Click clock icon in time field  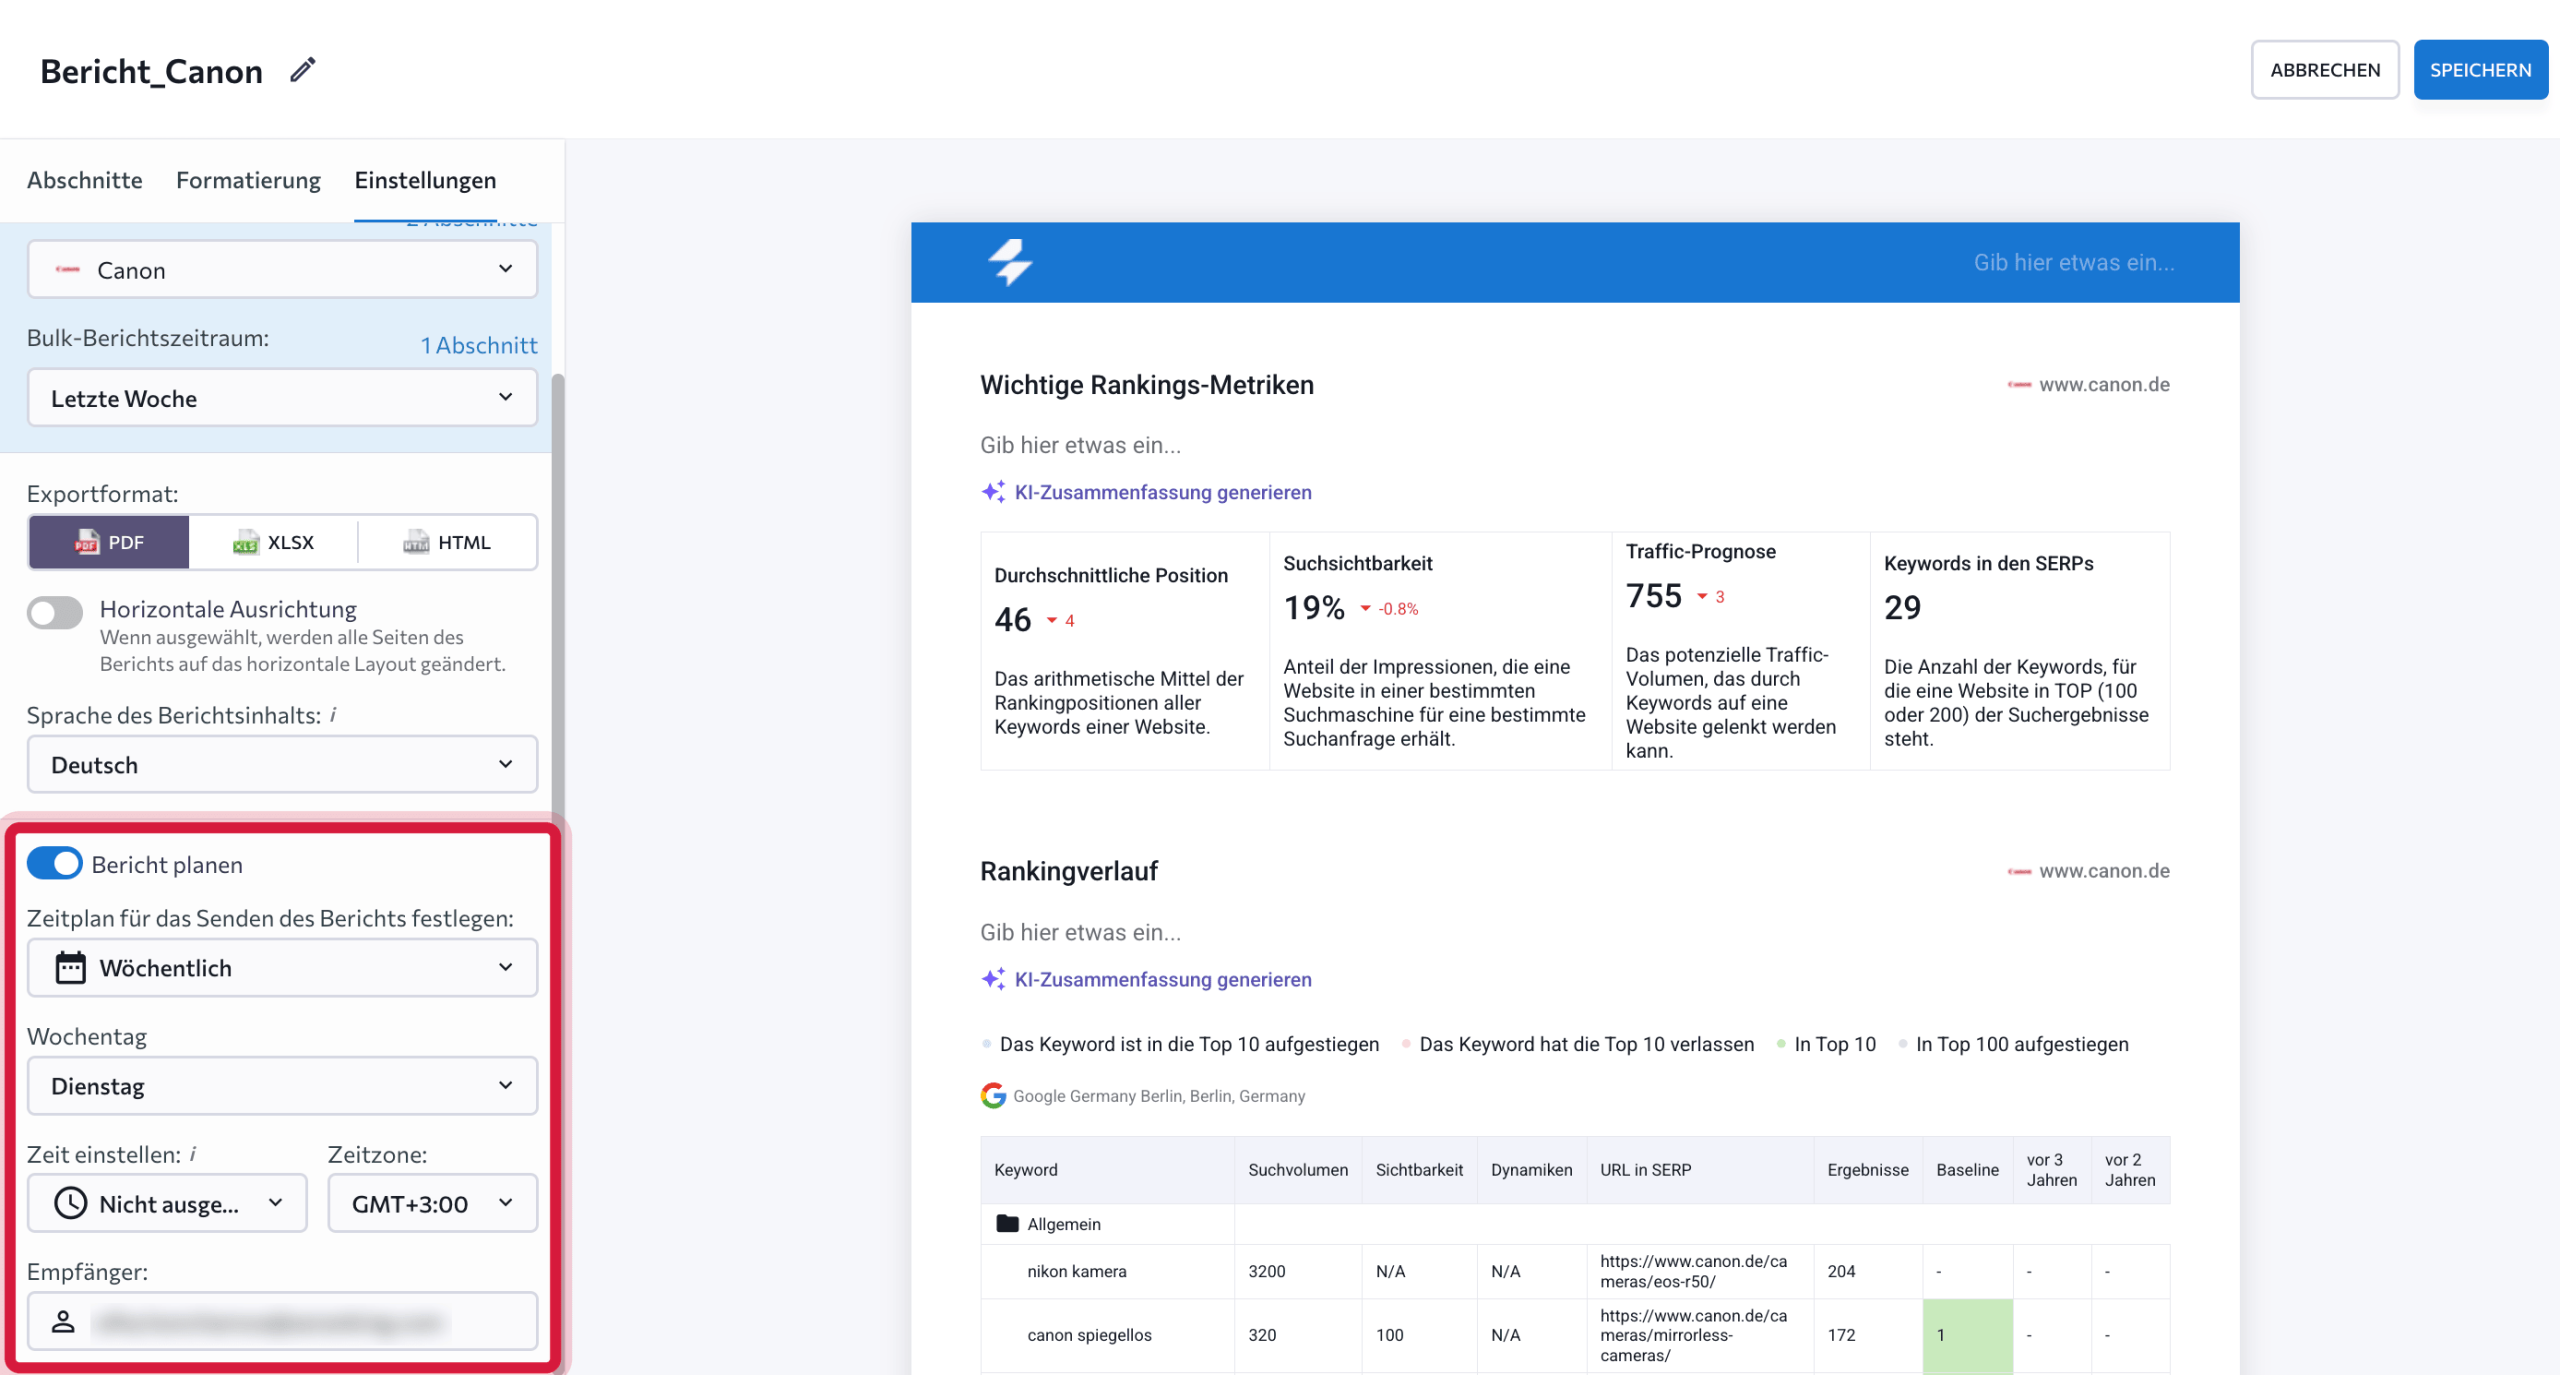70,1203
